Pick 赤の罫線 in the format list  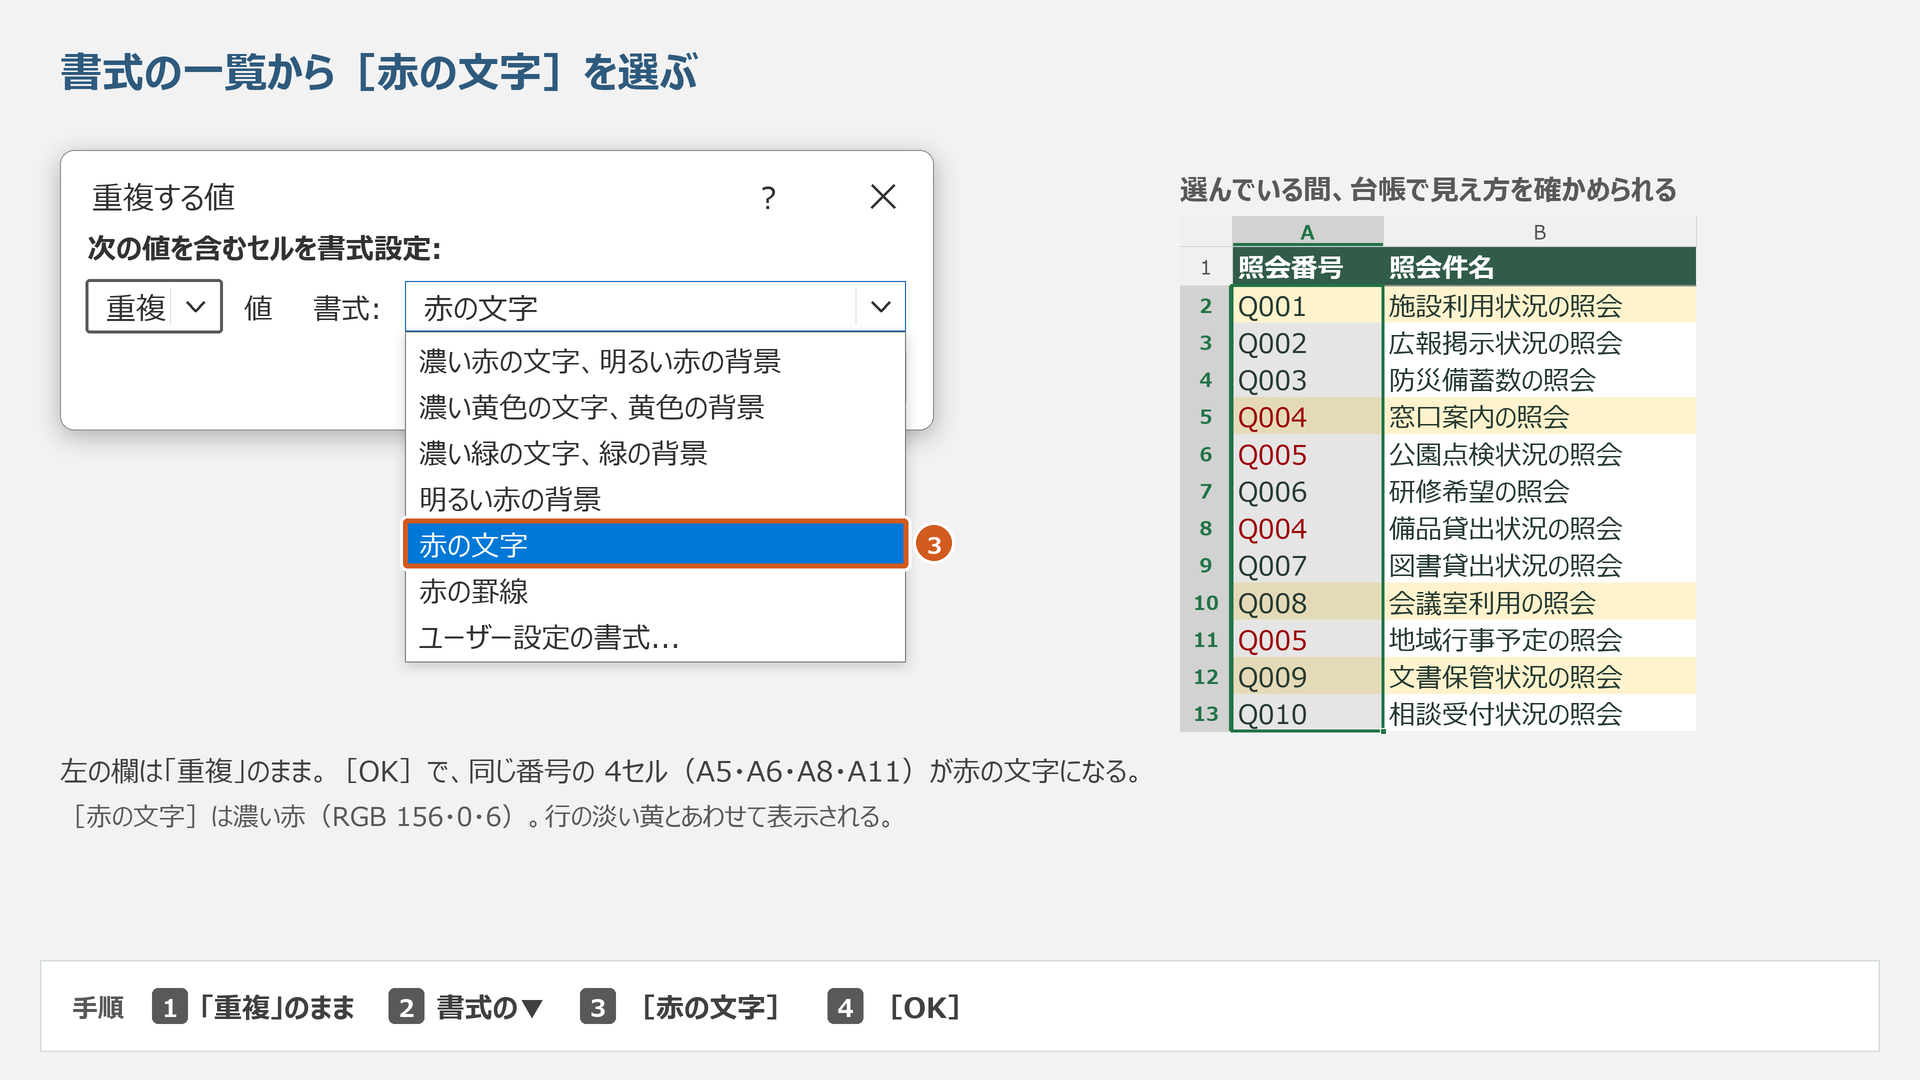(x=655, y=591)
